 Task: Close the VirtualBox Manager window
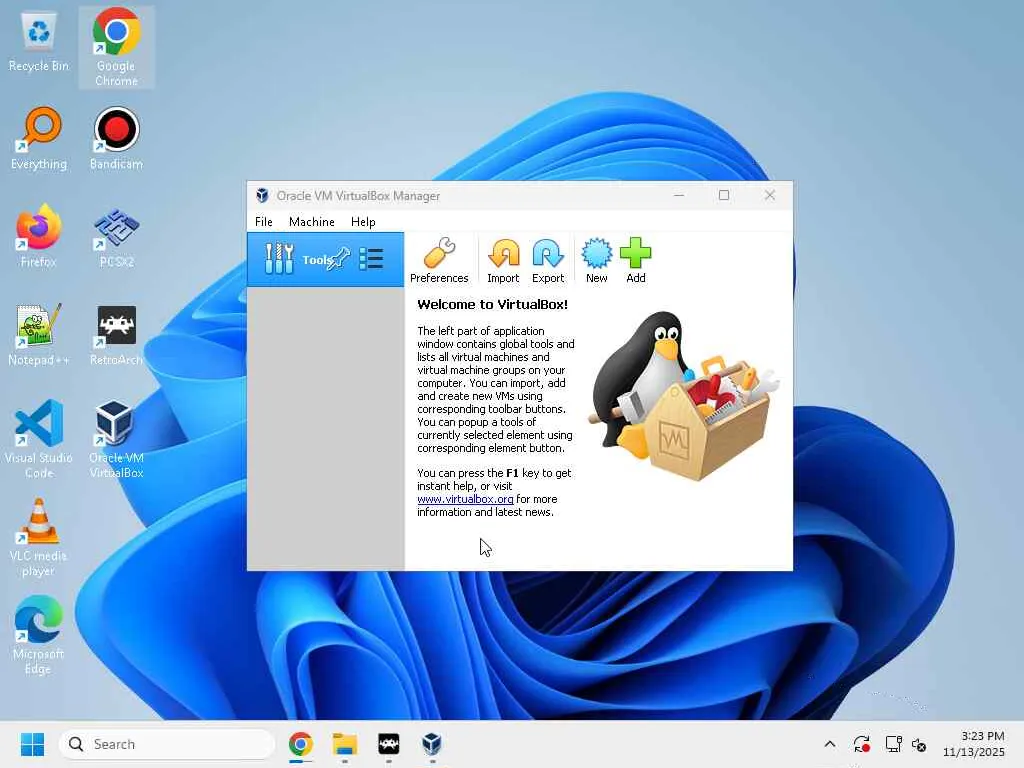pyautogui.click(x=770, y=195)
